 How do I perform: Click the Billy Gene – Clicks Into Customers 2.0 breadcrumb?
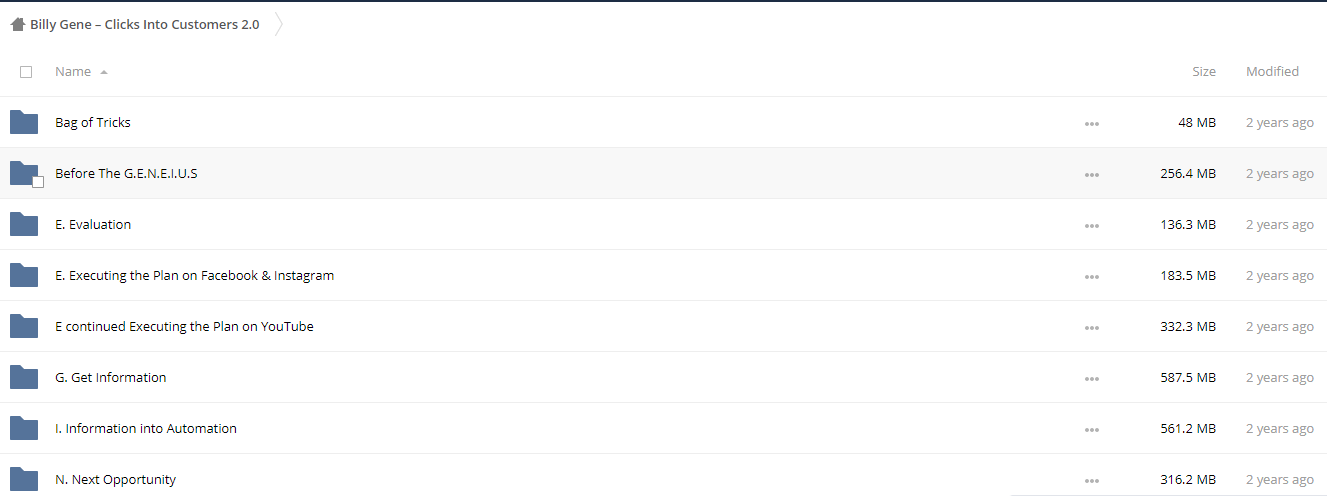click(144, 25)
